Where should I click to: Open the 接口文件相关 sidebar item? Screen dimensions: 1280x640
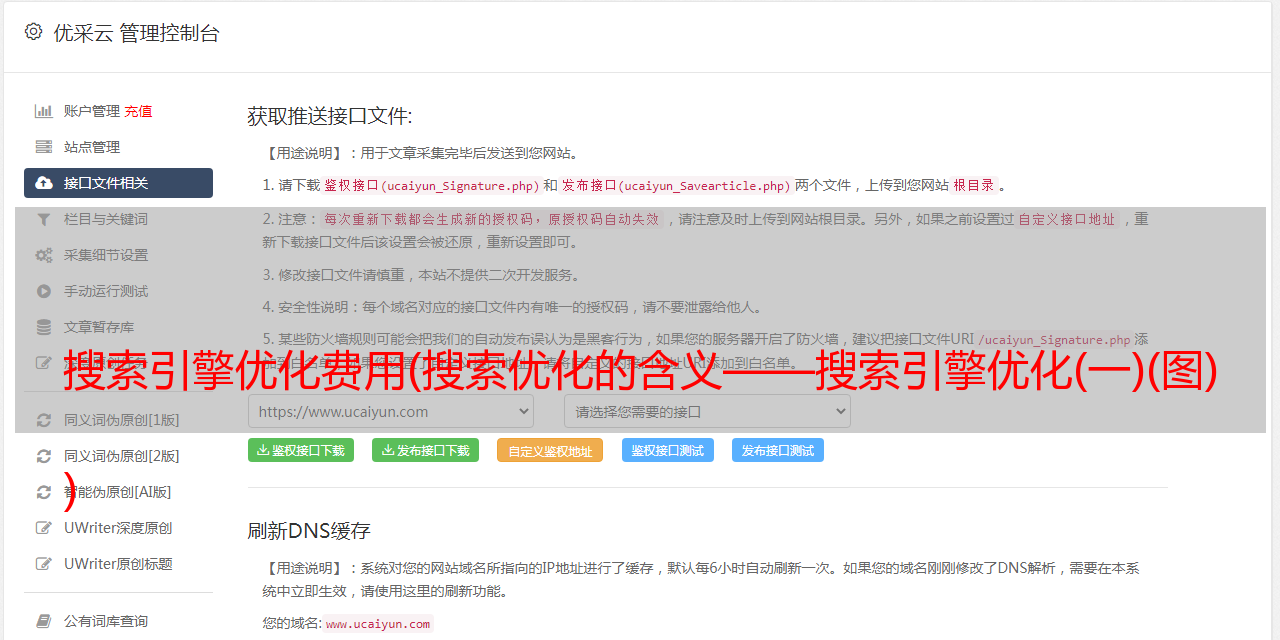(x=118, y=183)
